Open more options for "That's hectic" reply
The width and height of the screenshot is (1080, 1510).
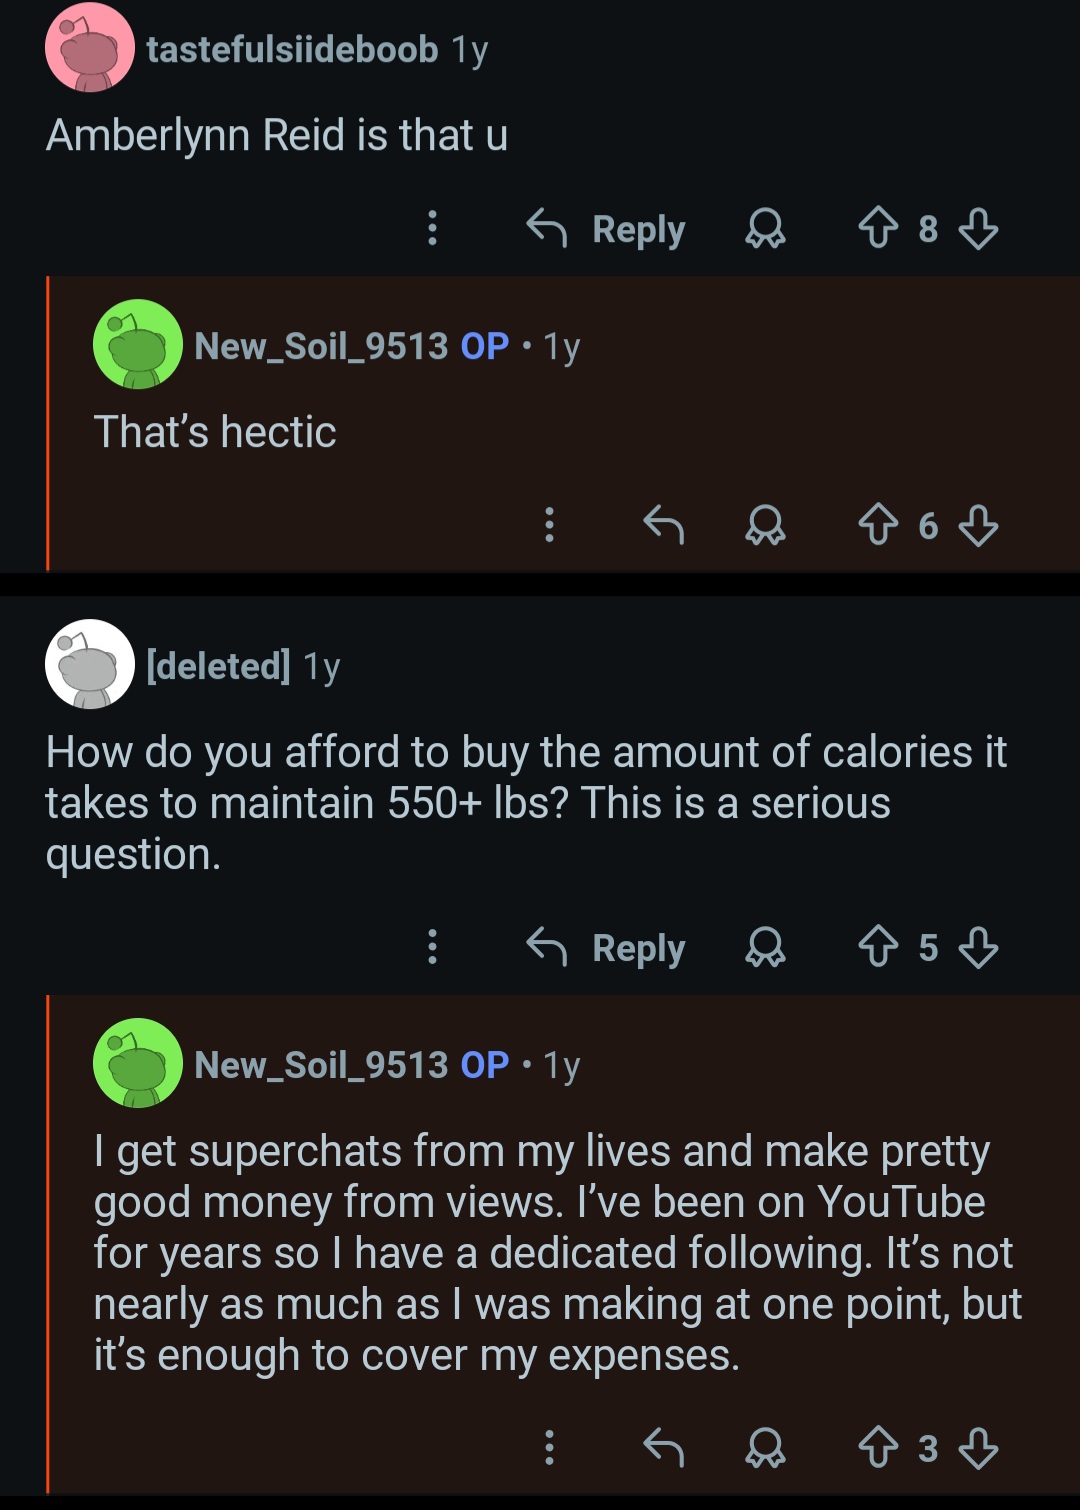[549, 524]
